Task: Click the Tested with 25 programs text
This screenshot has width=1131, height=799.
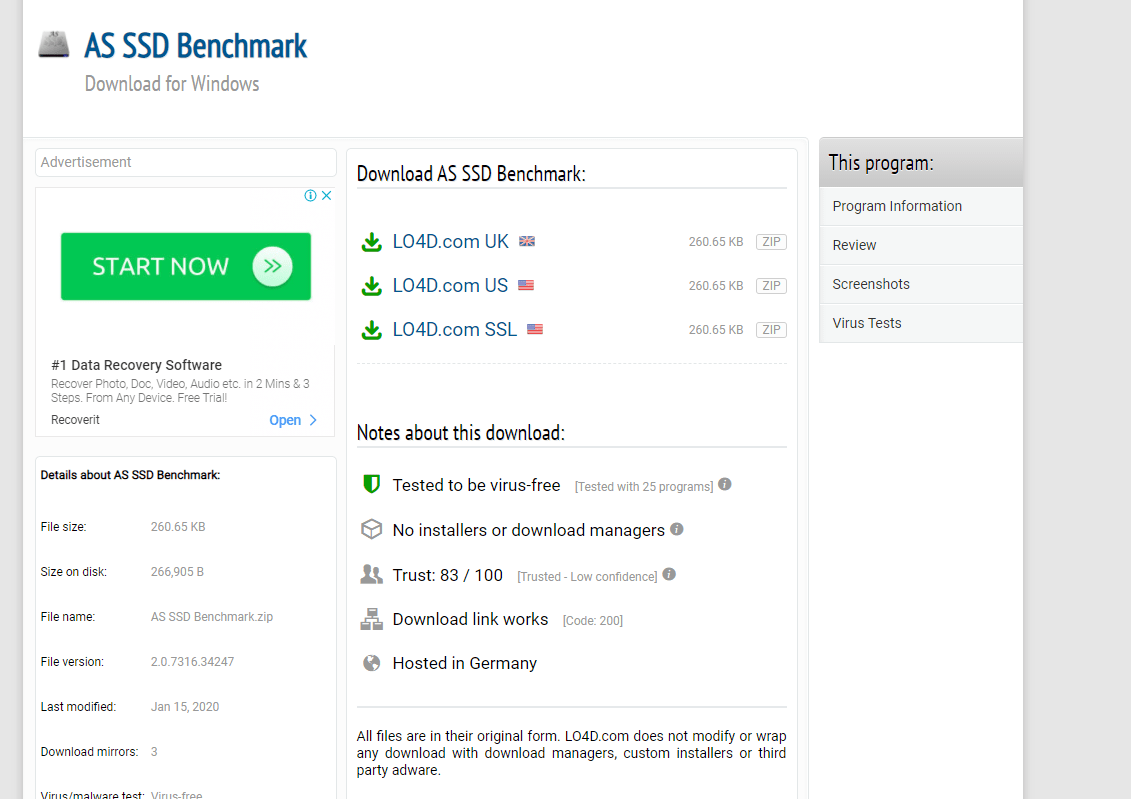Action: [x=644, y=487]
